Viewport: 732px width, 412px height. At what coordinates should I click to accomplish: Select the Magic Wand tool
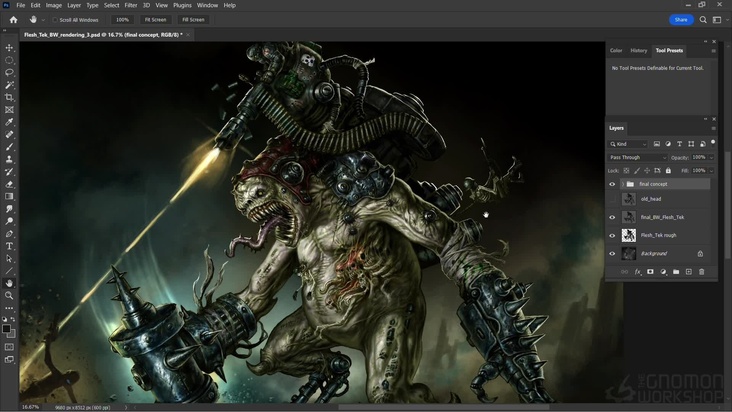point(9,85)
